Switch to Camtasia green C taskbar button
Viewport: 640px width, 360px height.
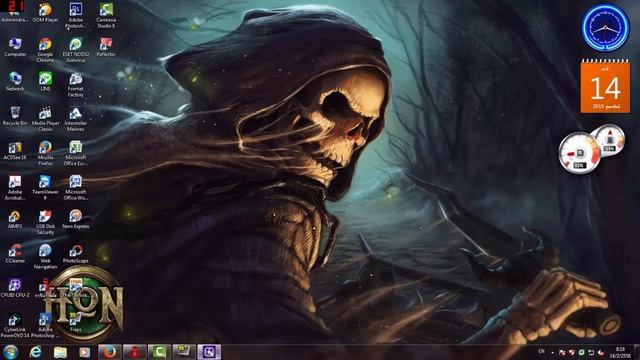(x=159, y=352)
